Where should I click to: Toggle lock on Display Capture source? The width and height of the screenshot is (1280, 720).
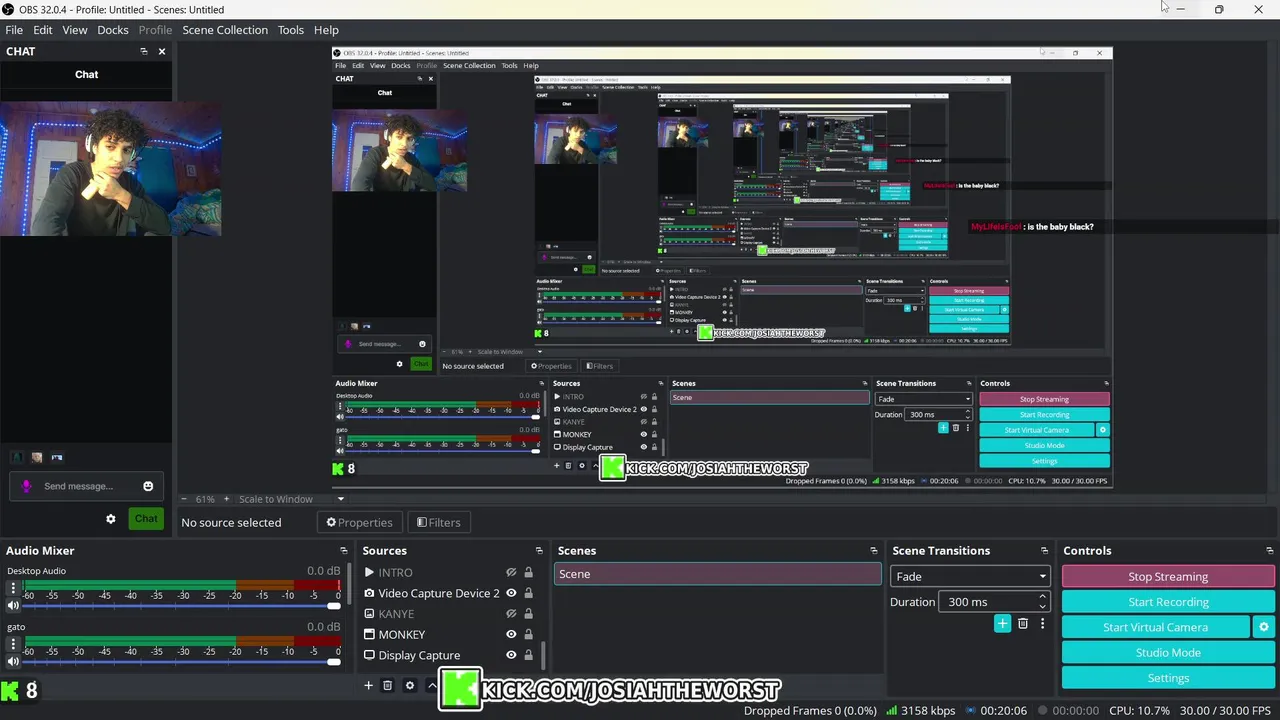(528, 655)
